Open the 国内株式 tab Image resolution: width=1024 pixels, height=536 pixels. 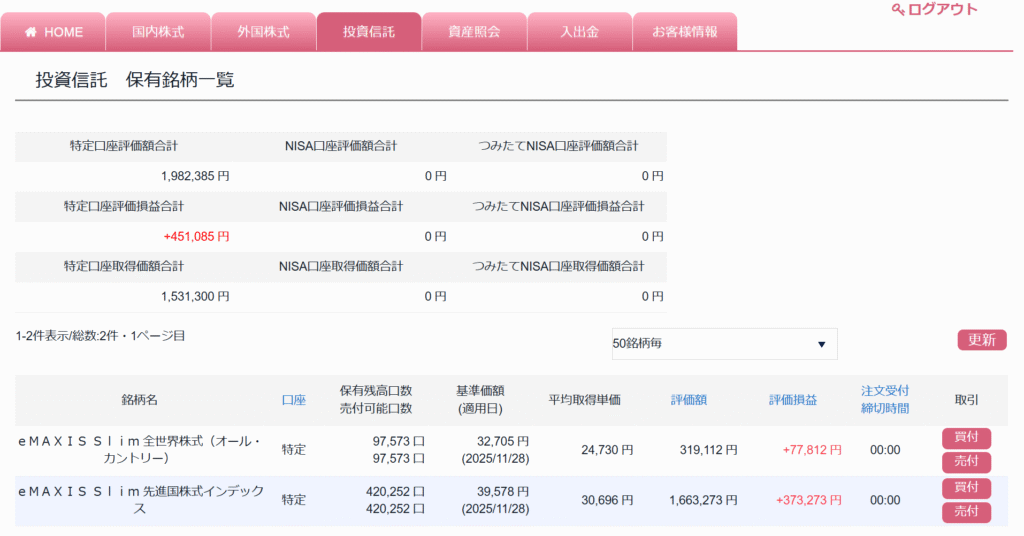click(x=158, y=32)
